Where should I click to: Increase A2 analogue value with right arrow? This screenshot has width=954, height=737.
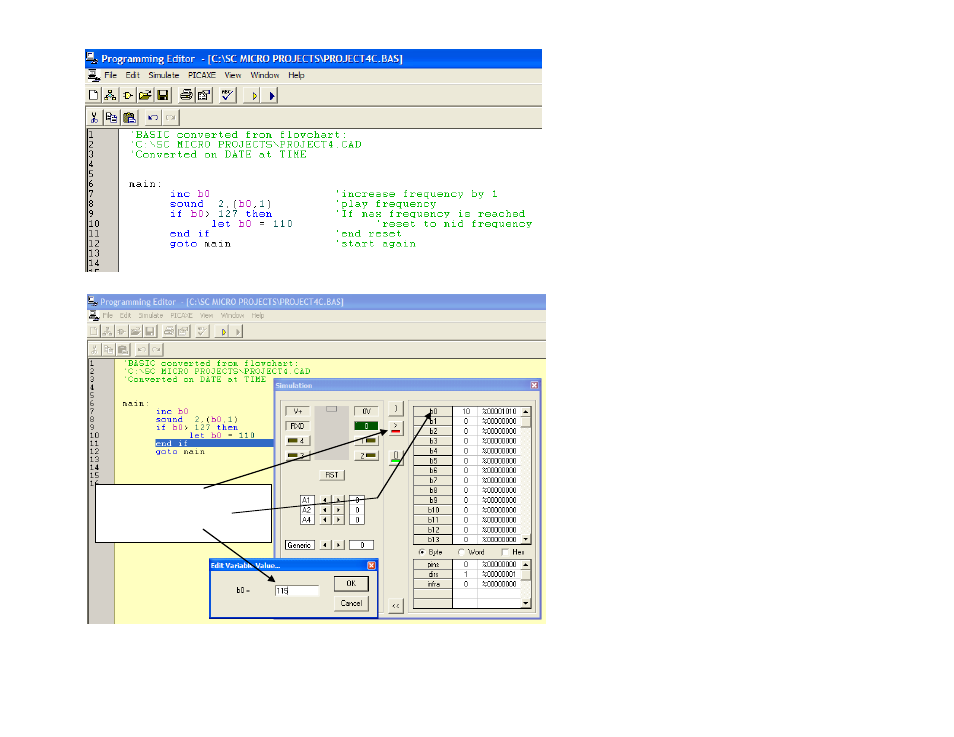point(338,510)
